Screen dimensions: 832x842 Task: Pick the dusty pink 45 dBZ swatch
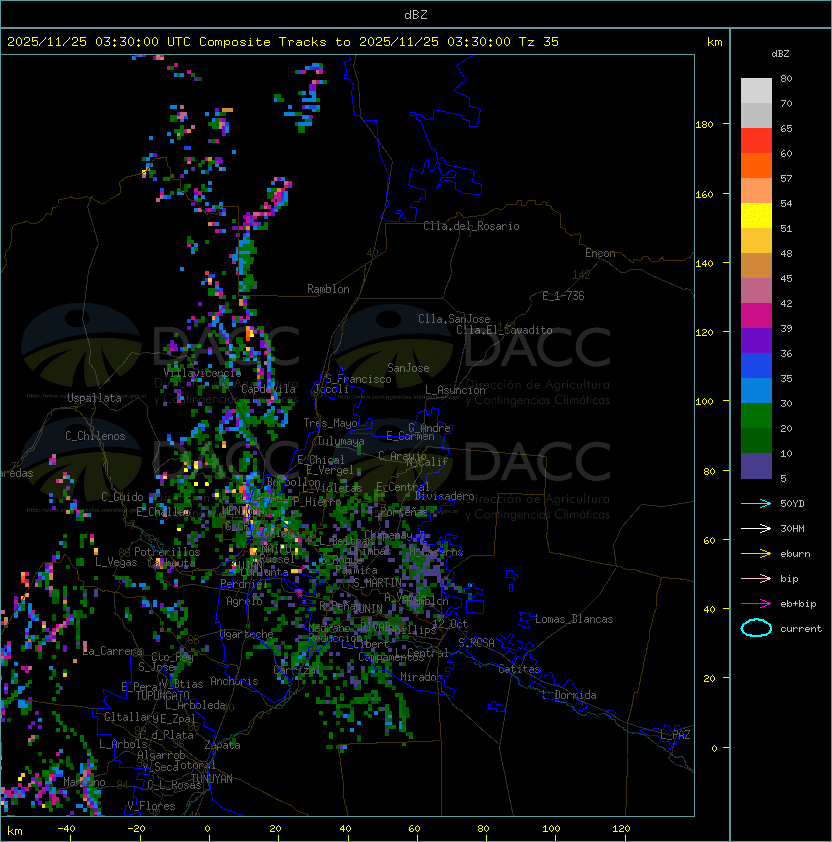click(x=756, y=291)
